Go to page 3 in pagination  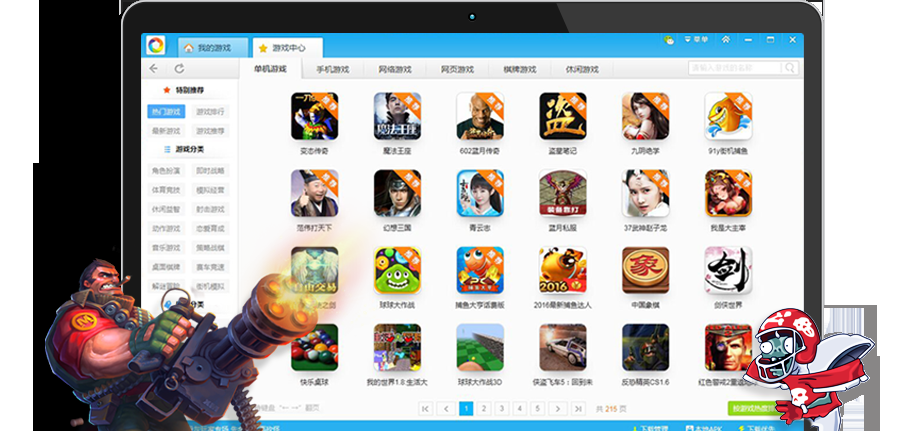click(502, 409)
